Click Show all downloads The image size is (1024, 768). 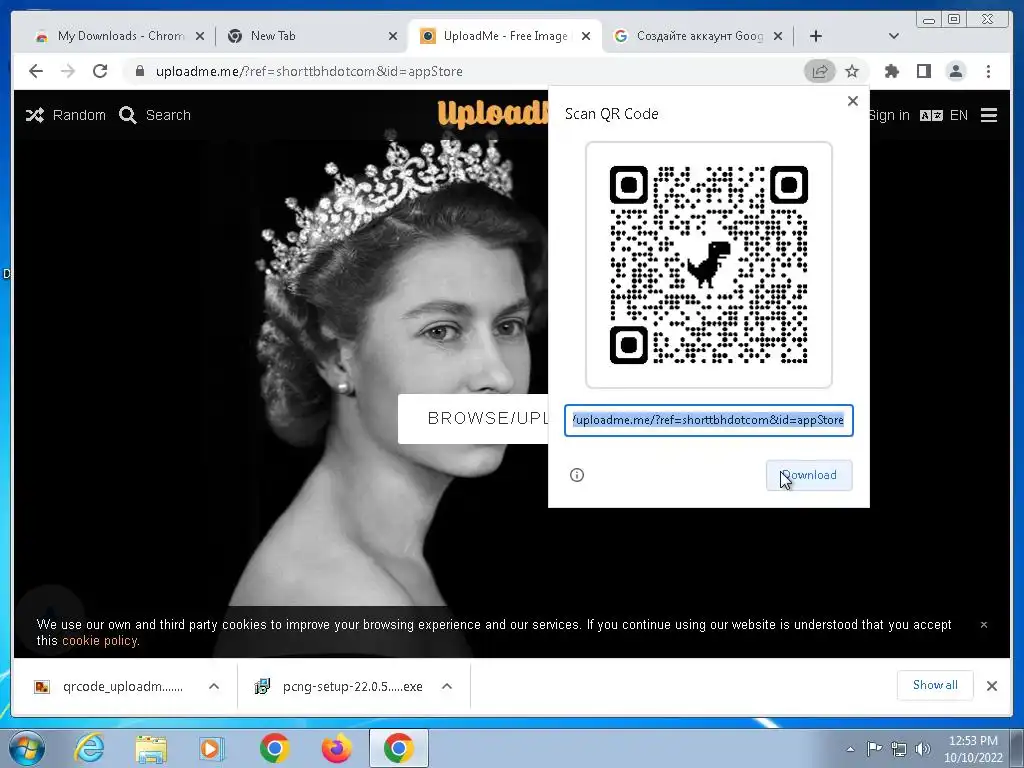pyautogui.click(x=935, y=685)
